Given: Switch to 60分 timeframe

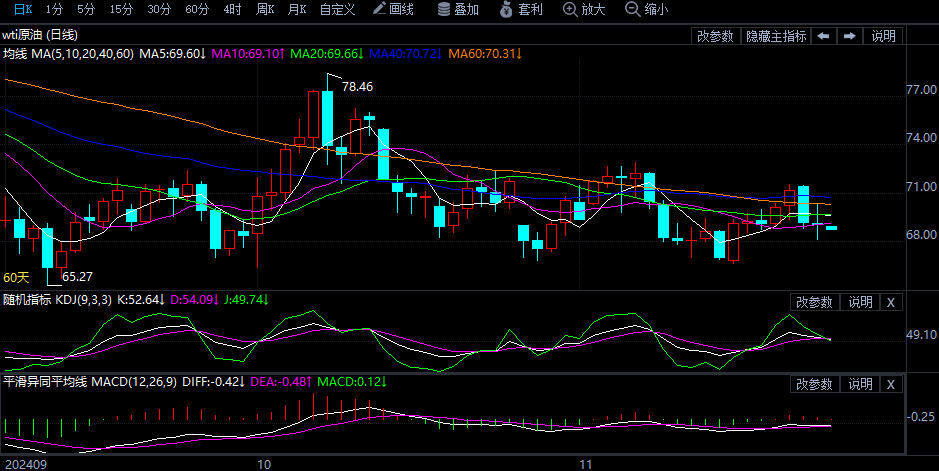Looking at the screenshot, I should click(x=197, y=10).
